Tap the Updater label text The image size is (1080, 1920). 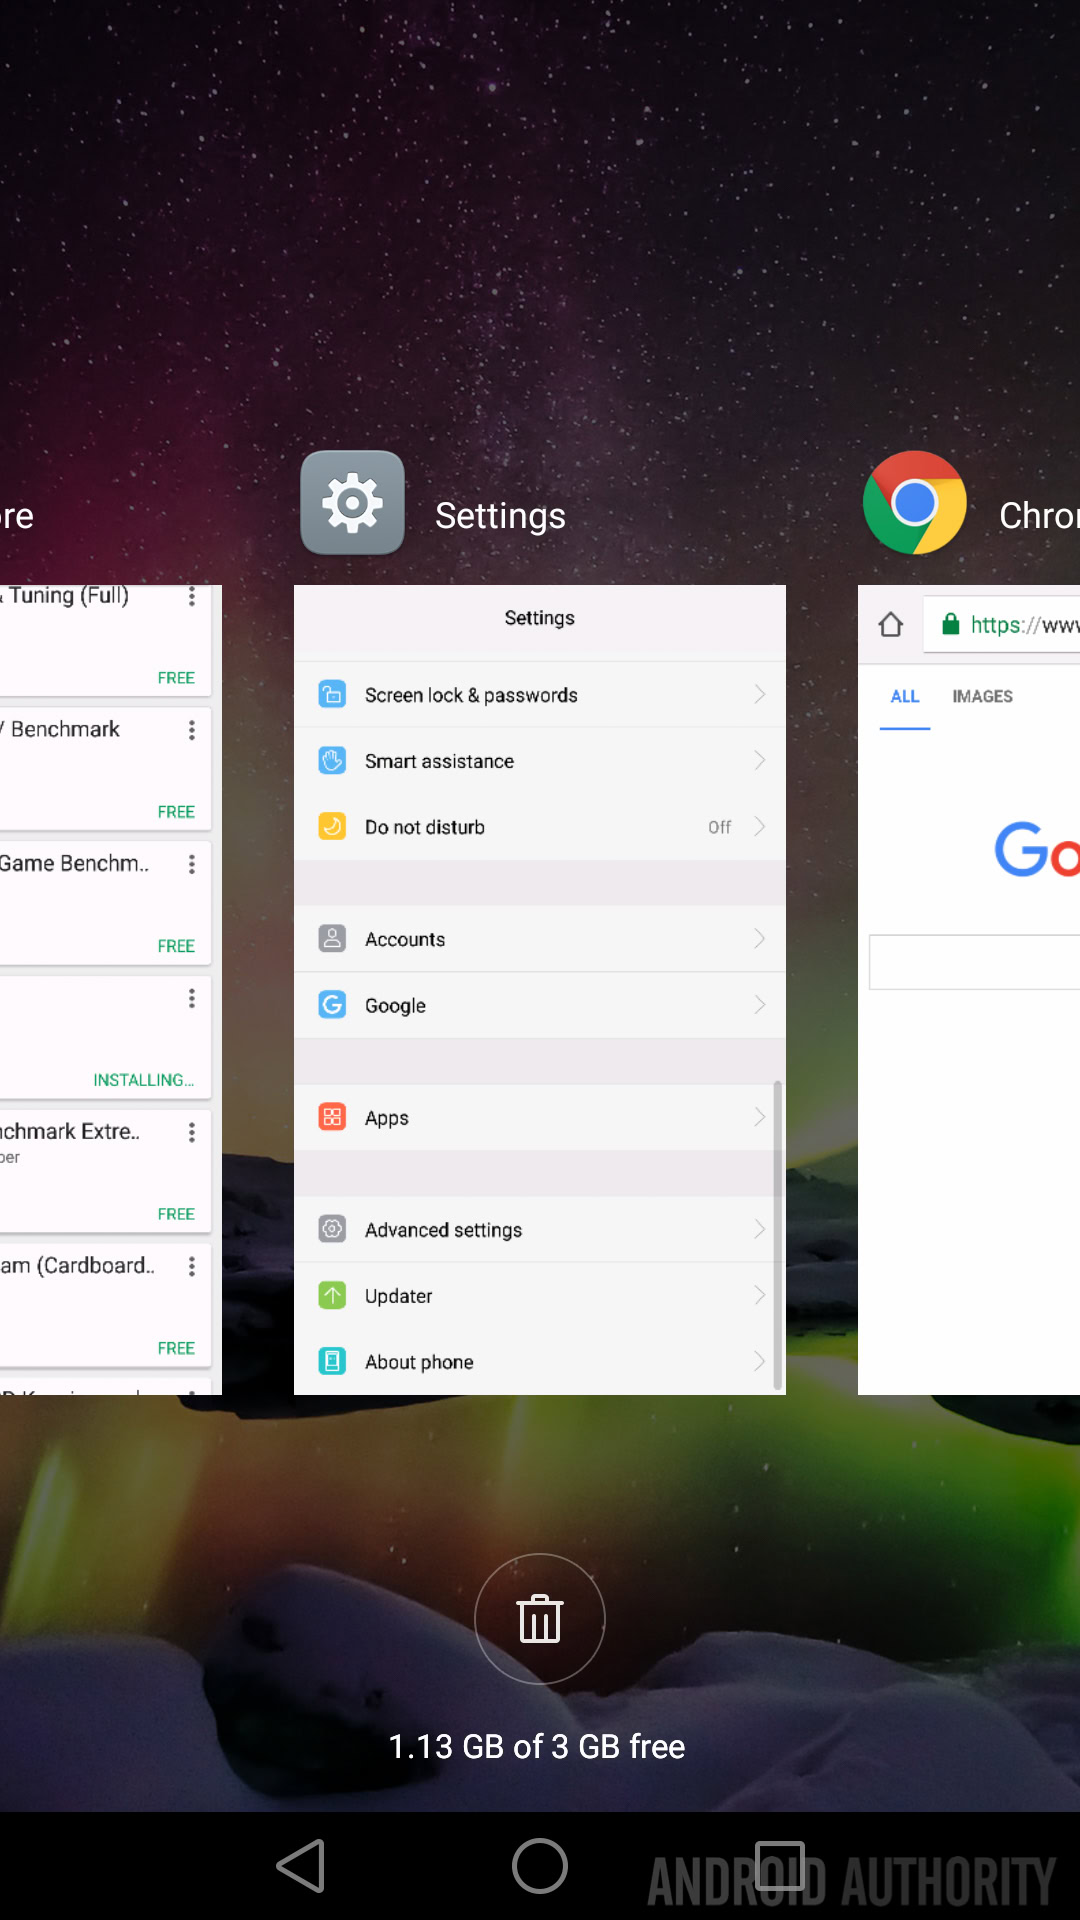(398, 1296)
